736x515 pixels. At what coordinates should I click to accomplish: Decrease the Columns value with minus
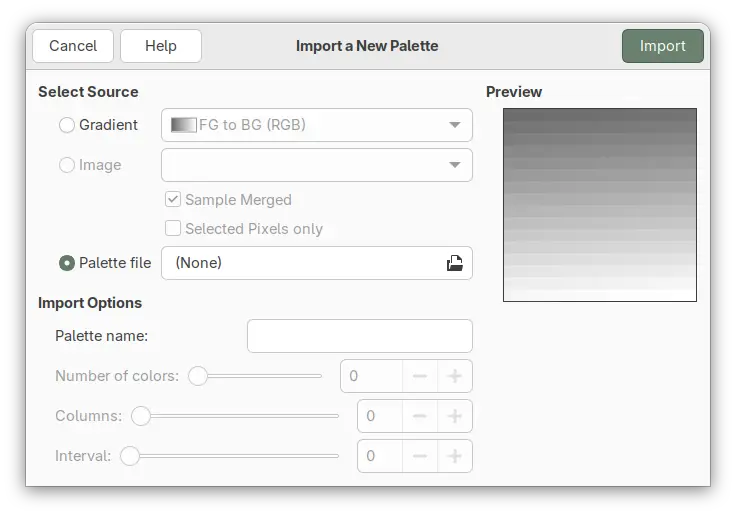(x=420, y=416)
